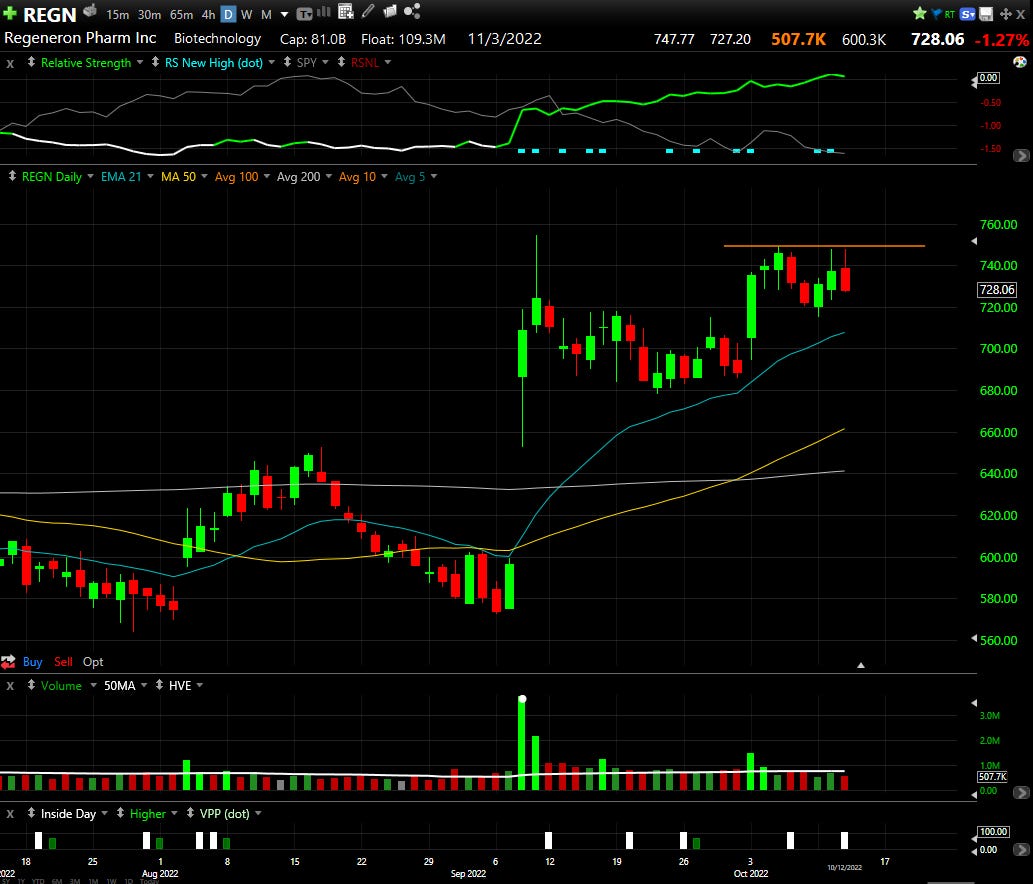The image size is (1033, 884).
Task: Close the Inside Day pane with its X
Action: coord(10,814)
